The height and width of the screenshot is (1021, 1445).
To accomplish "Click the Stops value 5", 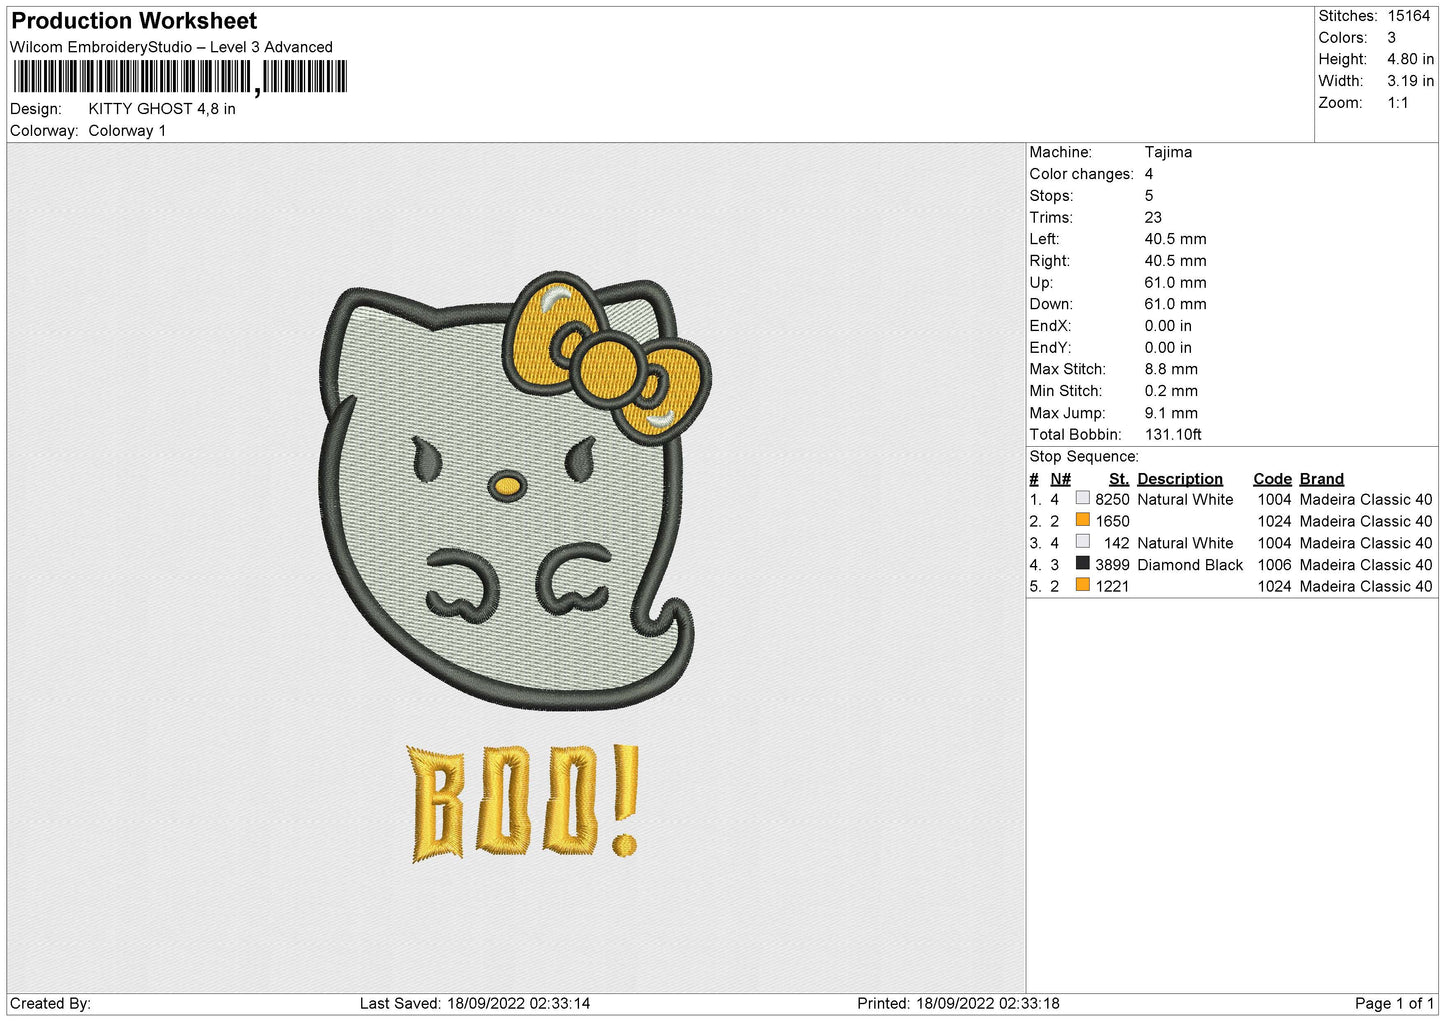I will pyautogui.click(x=1149, y=197).
